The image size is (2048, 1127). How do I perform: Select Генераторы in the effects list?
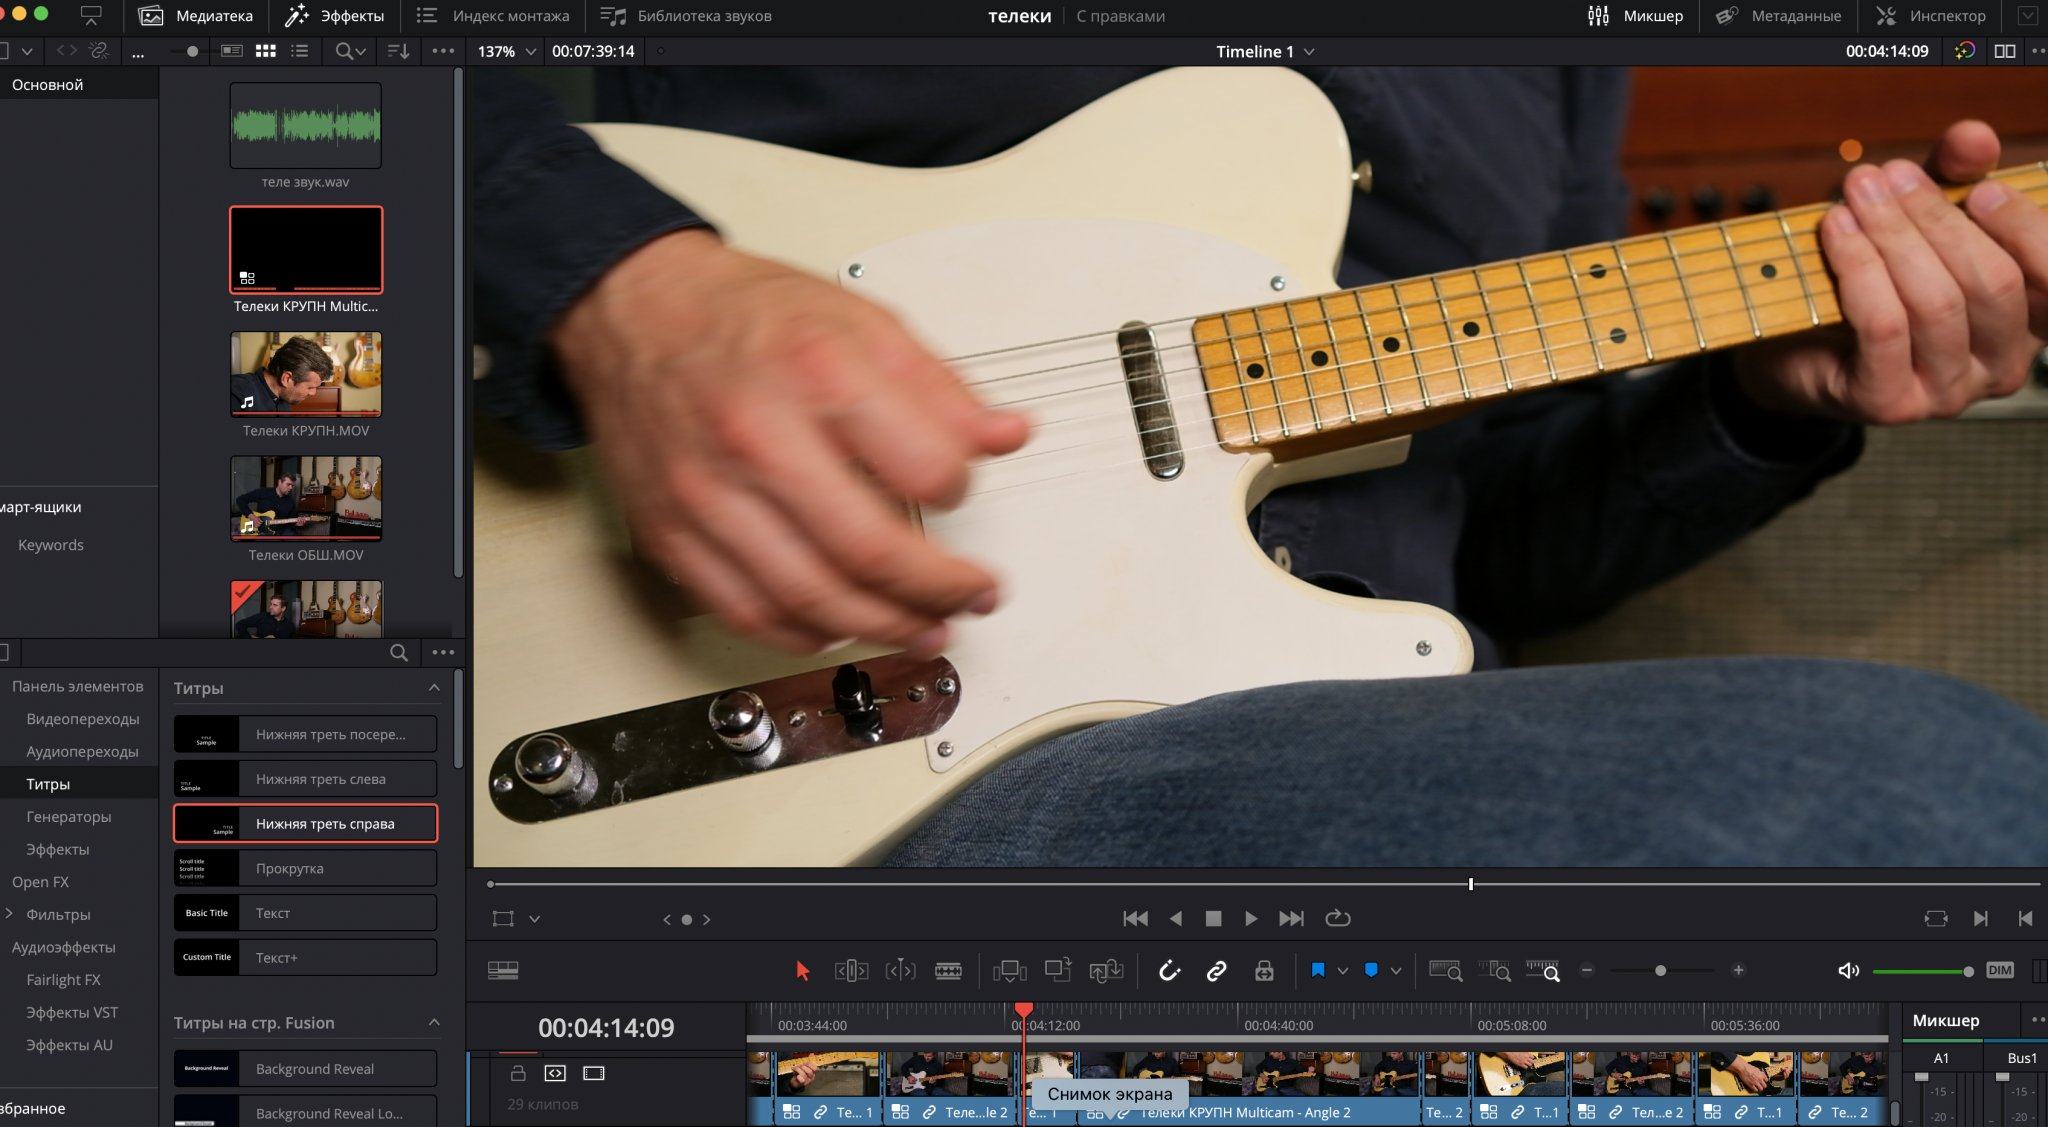coord(68,817)
